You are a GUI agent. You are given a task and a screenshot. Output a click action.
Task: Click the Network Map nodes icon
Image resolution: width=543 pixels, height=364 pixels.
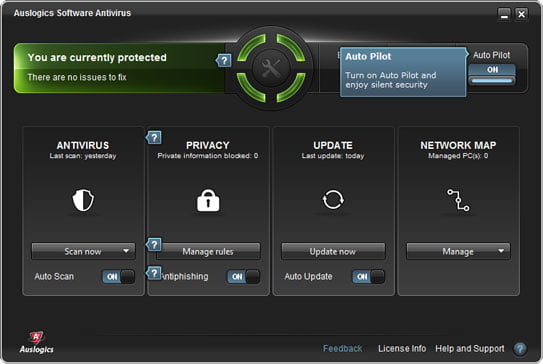click(x=458, y=200)
